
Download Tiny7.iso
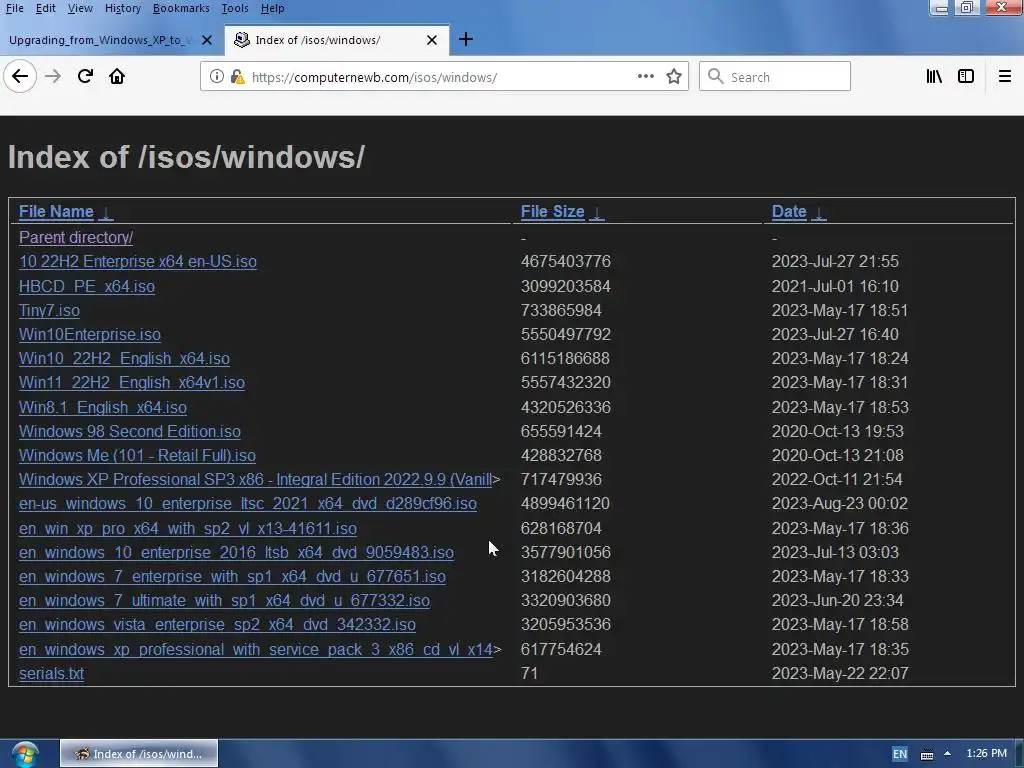(x=49, y=311)
